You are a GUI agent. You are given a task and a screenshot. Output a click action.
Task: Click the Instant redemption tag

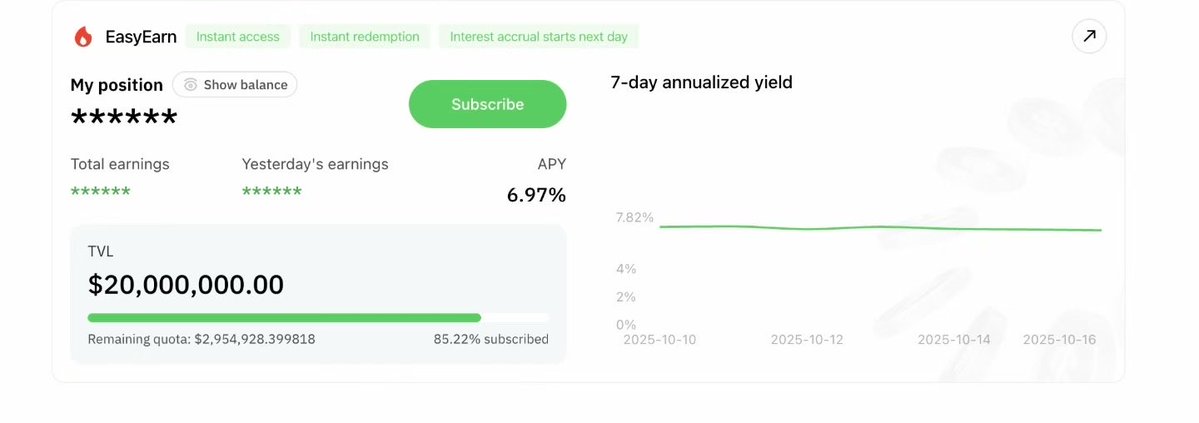click(365, 37)
